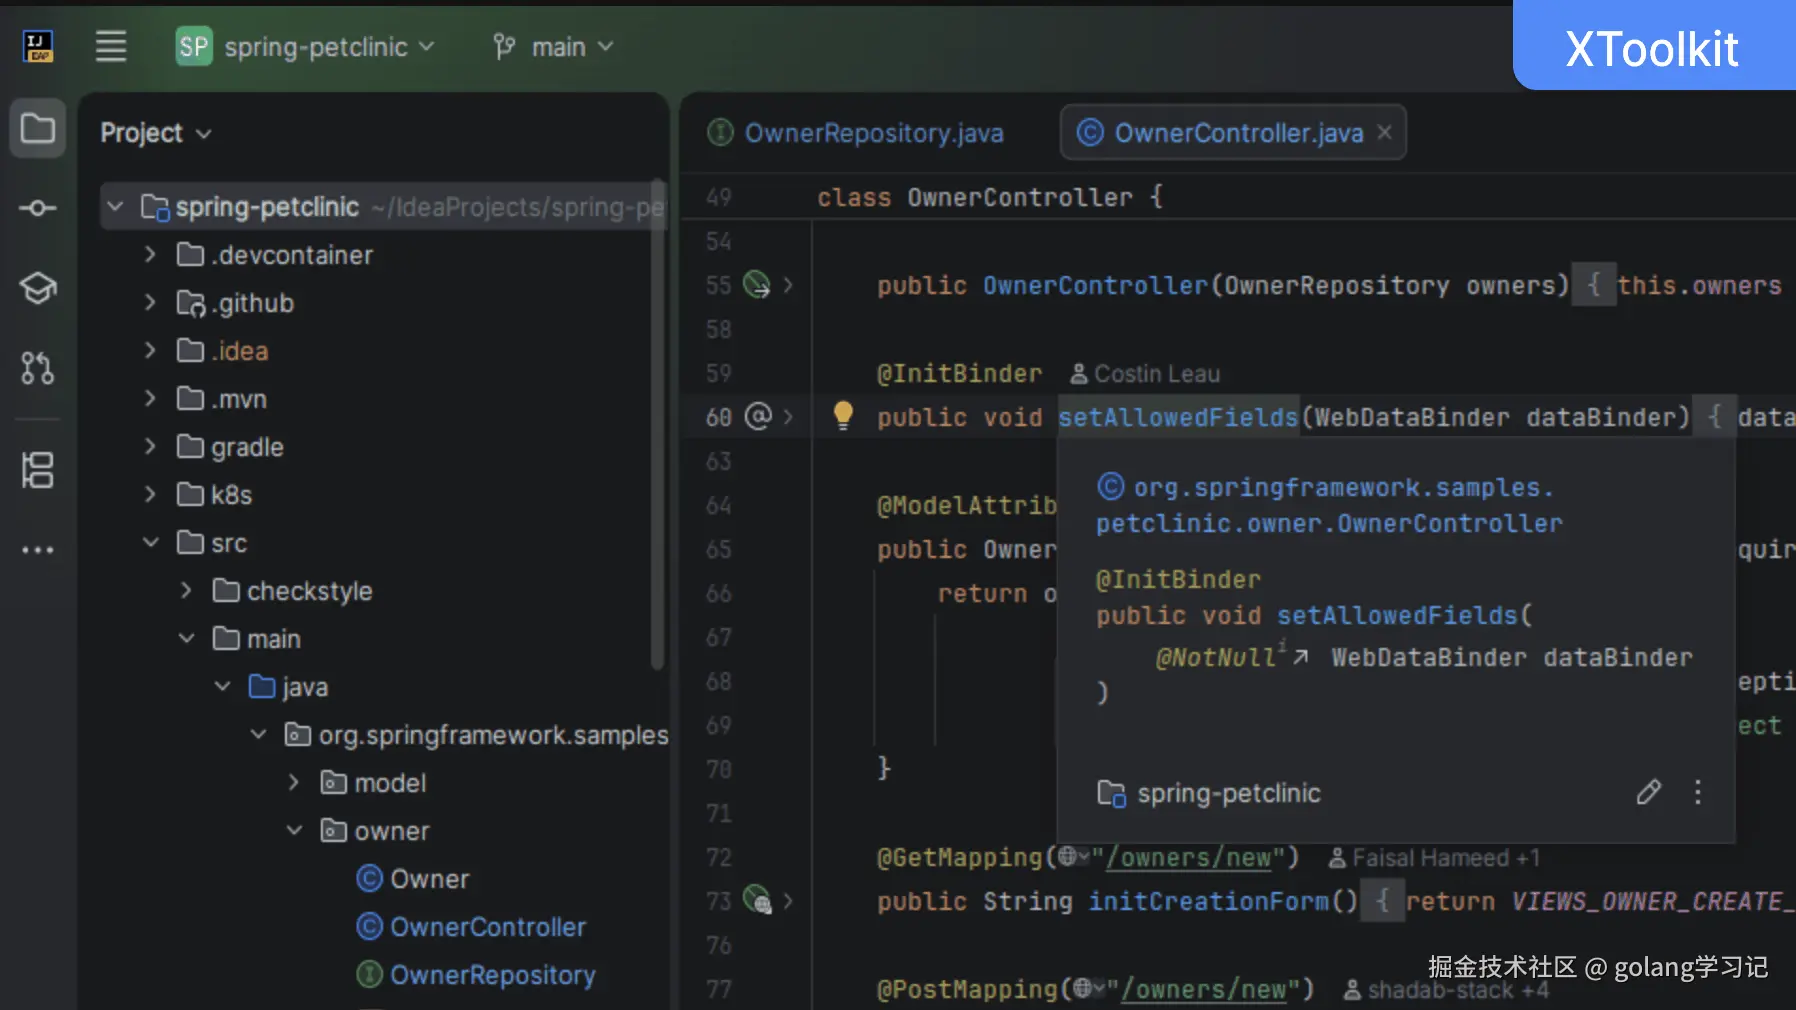Open the main hamburger menu
This screenshot has width=1796, height=1010.
[x=111, y=46]
